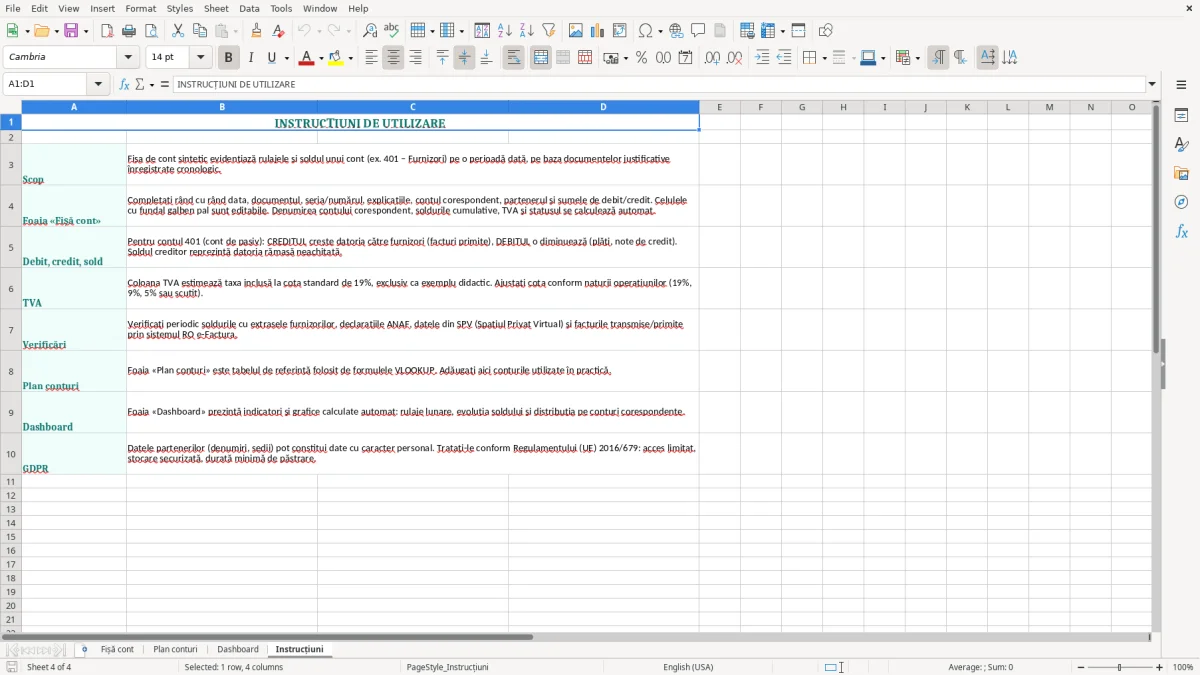Expand the Font Color palette arrow
Image resolution: width=1200 pixels, height=675 pixels.
(x=321, y=58)
